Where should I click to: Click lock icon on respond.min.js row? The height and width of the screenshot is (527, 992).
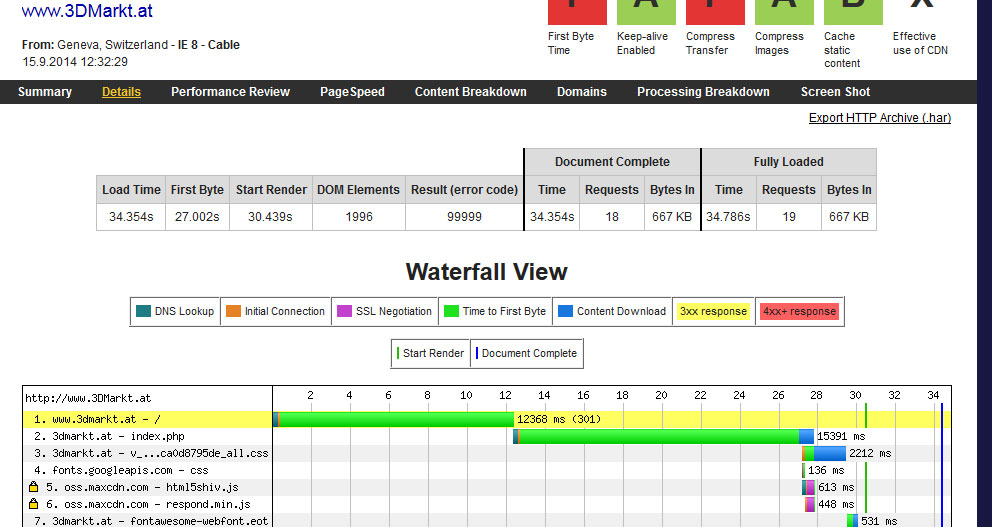pos(34,504)
